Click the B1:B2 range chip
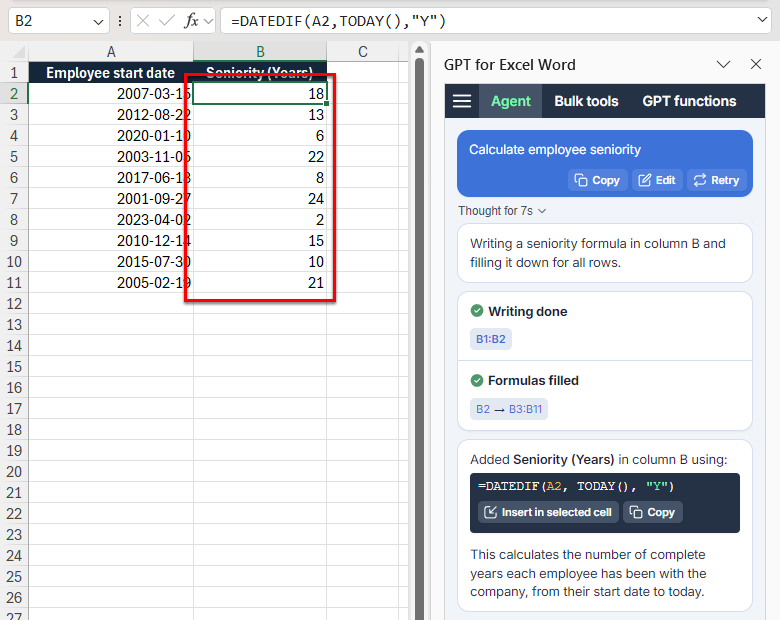 coord(490,339)
